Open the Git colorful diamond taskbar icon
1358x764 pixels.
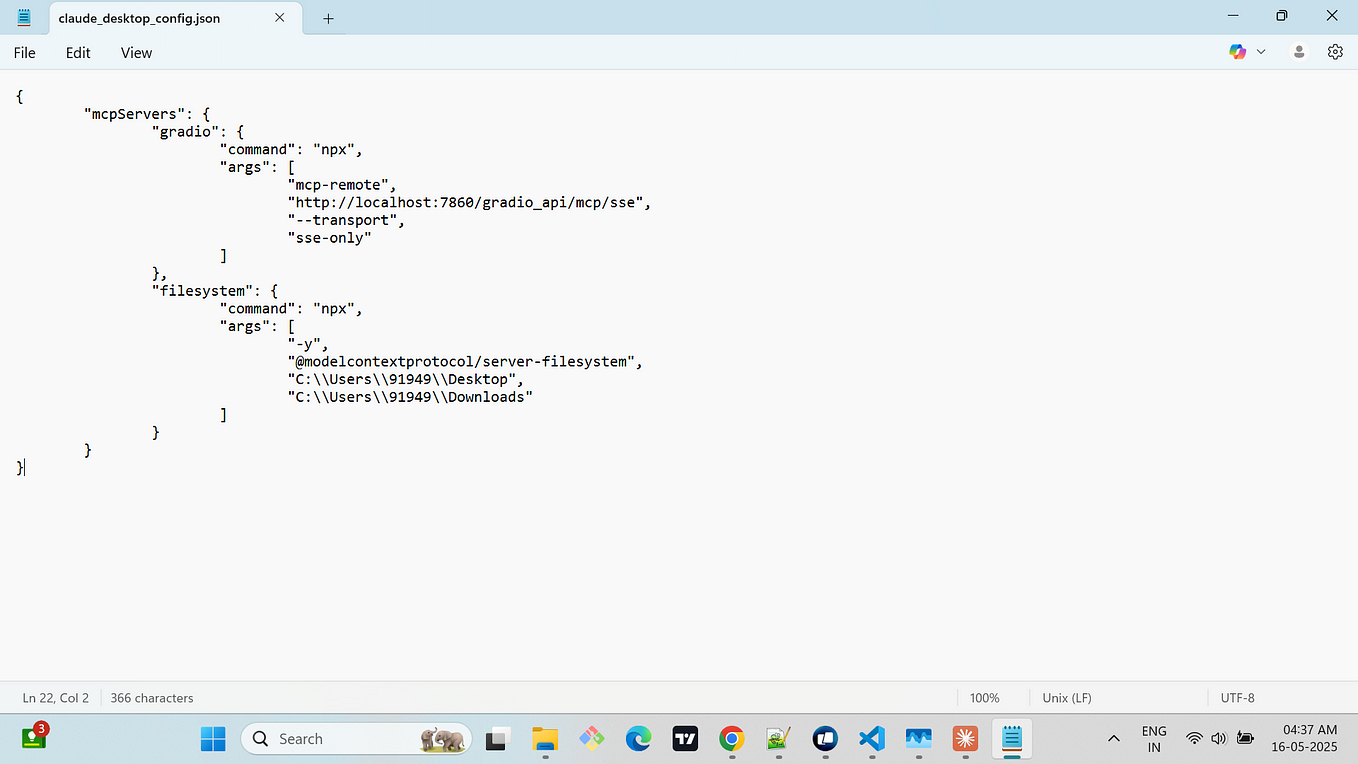[x=591, y=739]
